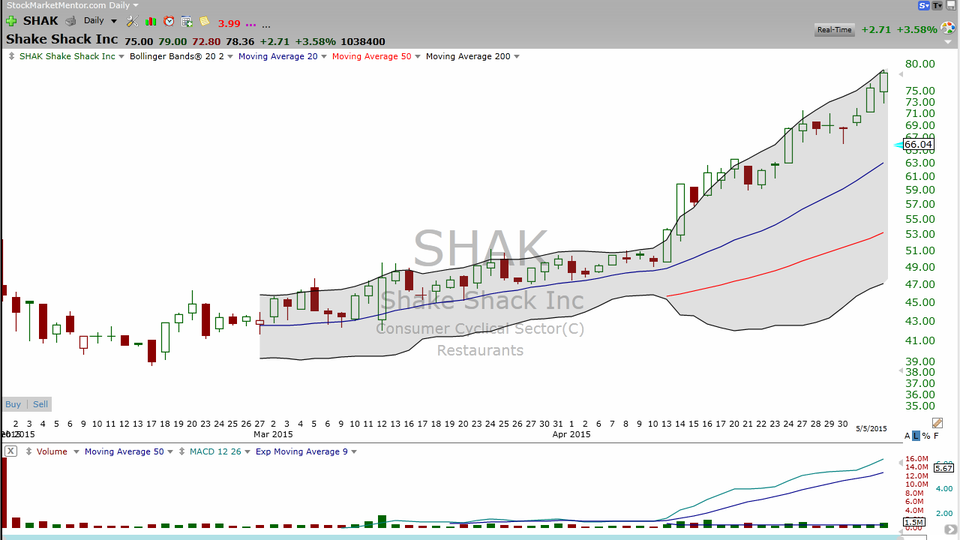Click the reorder arrows beside SHAK Shake Shack Inc
The width and height of the screenshot is (960, 540).
11,56
